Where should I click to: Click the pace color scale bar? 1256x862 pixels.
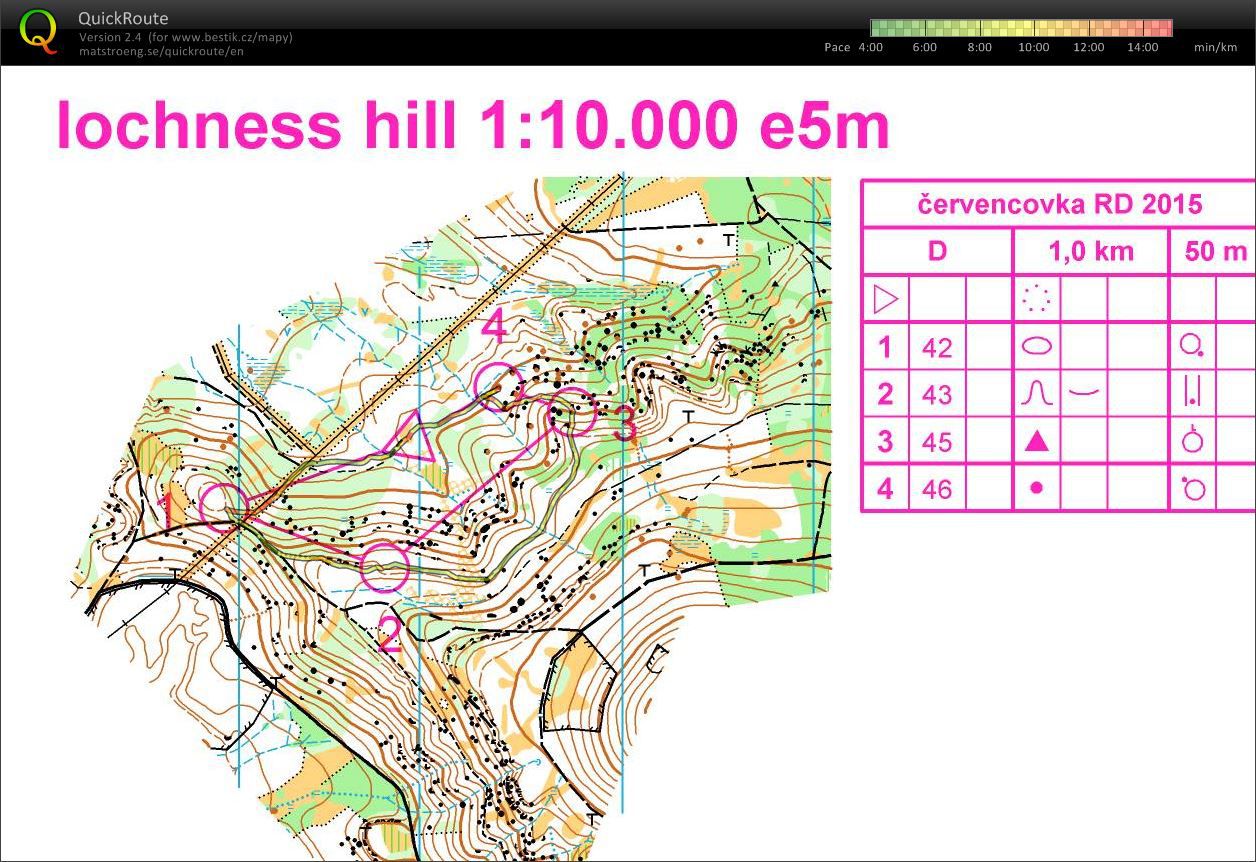pyautogui.click(x=1021, y=28)
